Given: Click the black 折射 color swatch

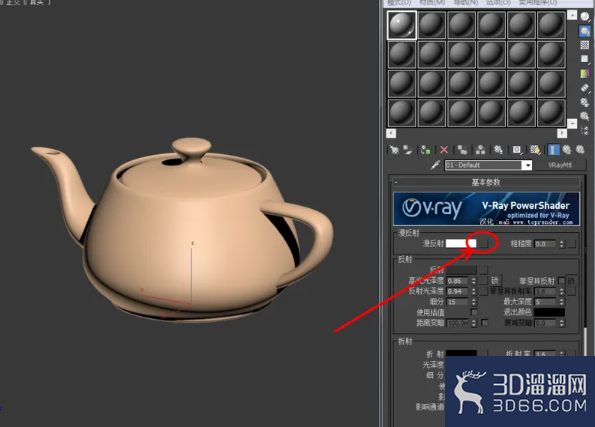Looking at the screenshot, I should point(461,353).
